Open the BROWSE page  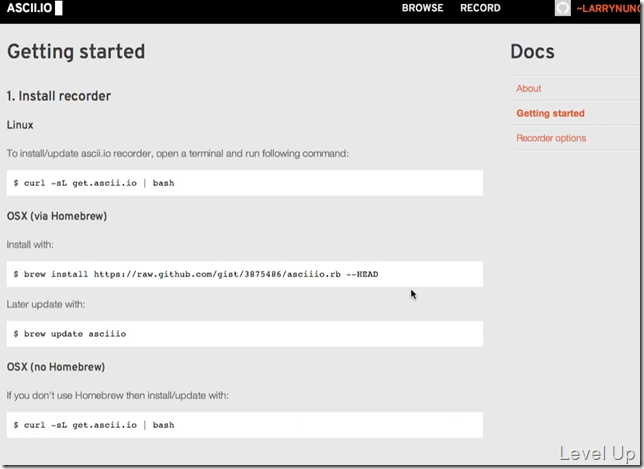tap(422, 8)
